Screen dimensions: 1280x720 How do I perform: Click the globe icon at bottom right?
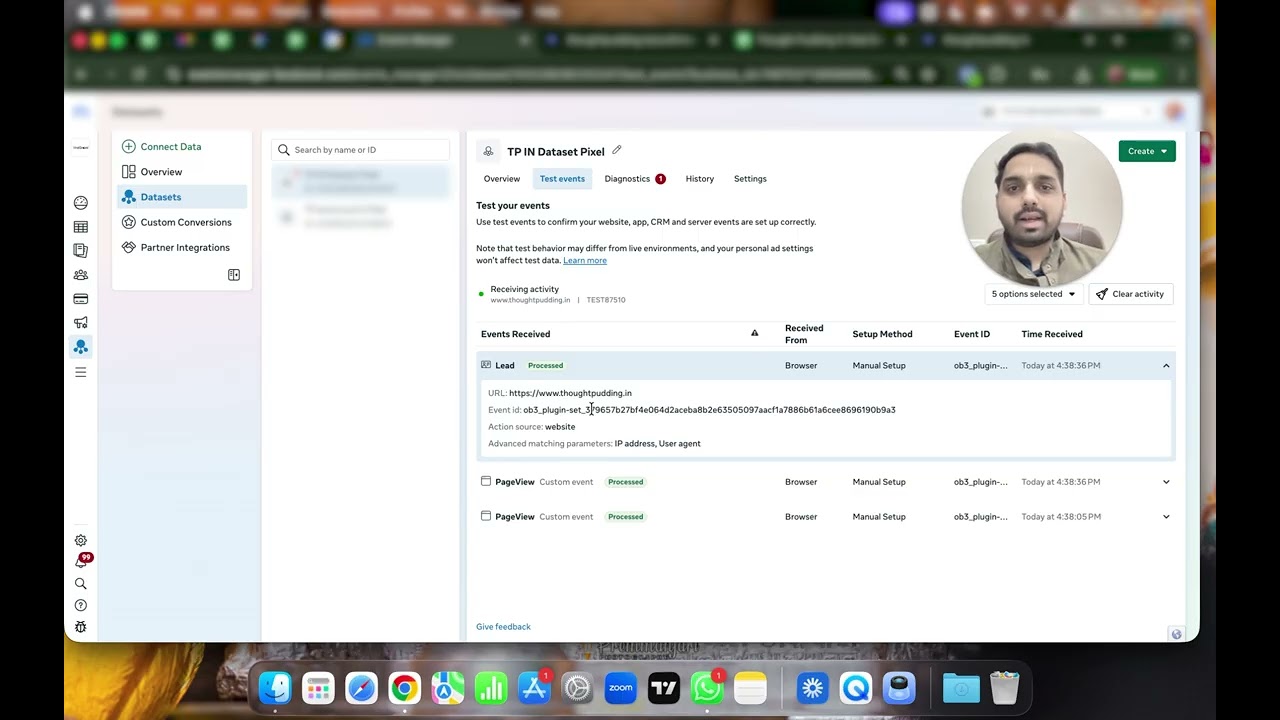[1177, 634]
